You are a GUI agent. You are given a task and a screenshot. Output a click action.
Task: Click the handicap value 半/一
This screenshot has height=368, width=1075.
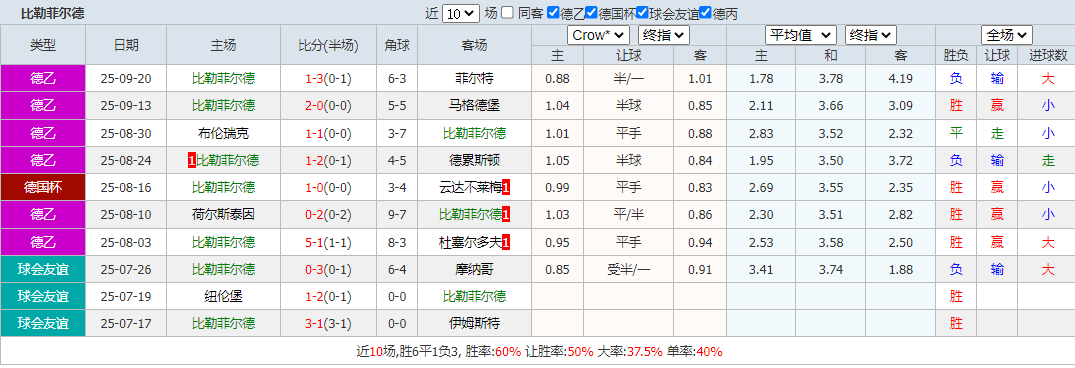click(x=629, y=79)
